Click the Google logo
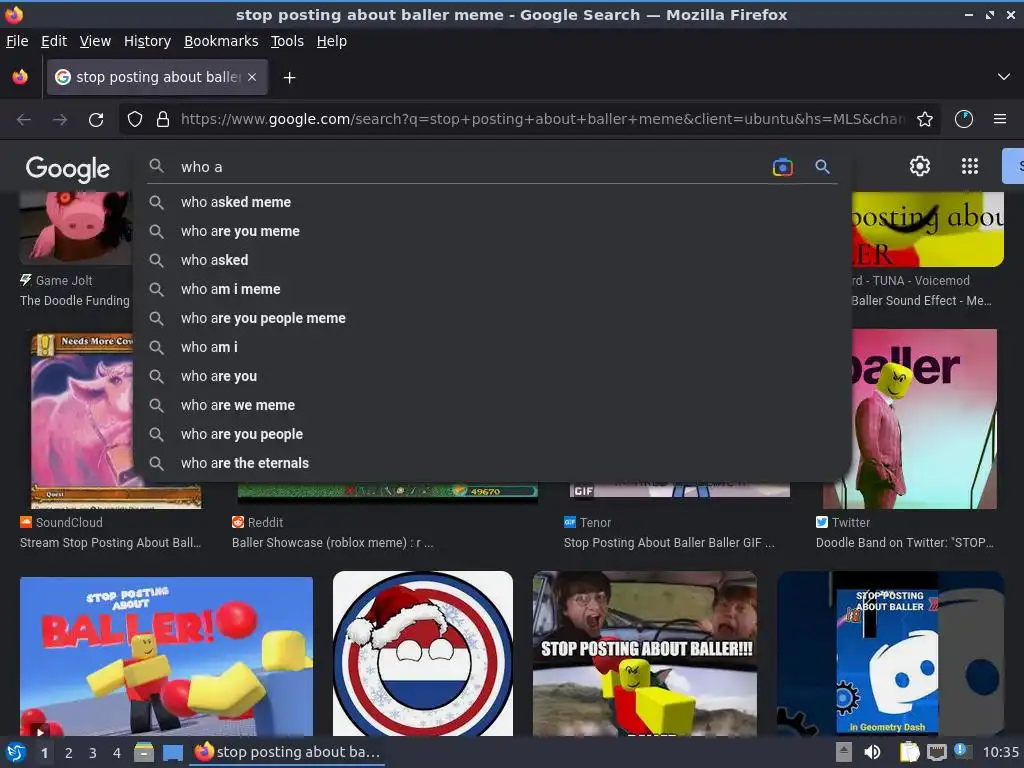Image resolution: width=1024 pixels, height=768 pixels. (x=67, y=168)
